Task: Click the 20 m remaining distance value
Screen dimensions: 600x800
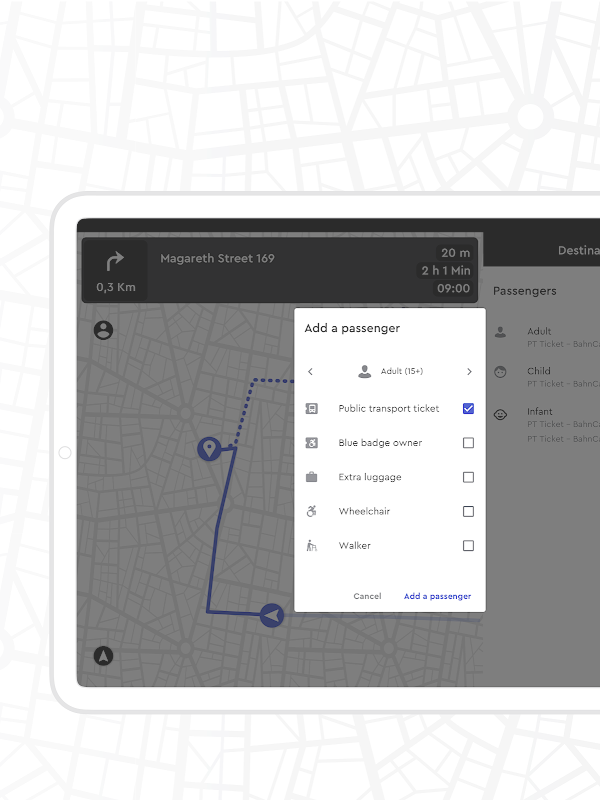Action: [455, 253]
